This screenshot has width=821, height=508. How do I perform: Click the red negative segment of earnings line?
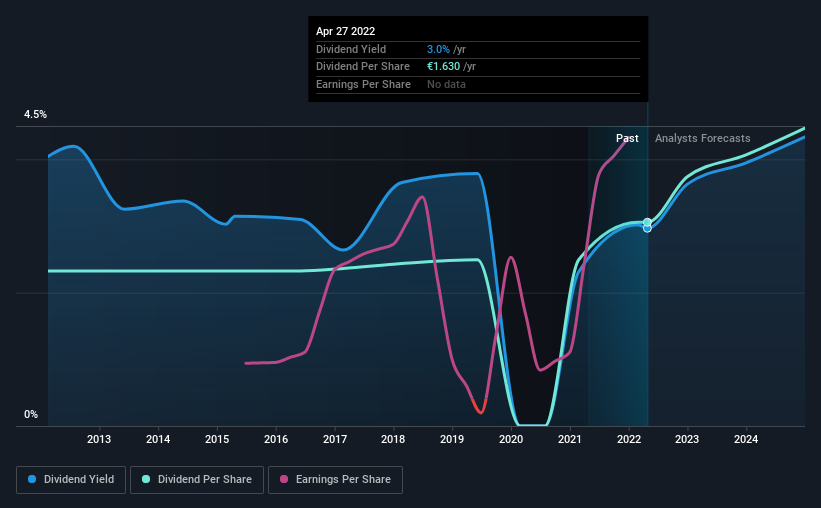(x=480, y=407)
